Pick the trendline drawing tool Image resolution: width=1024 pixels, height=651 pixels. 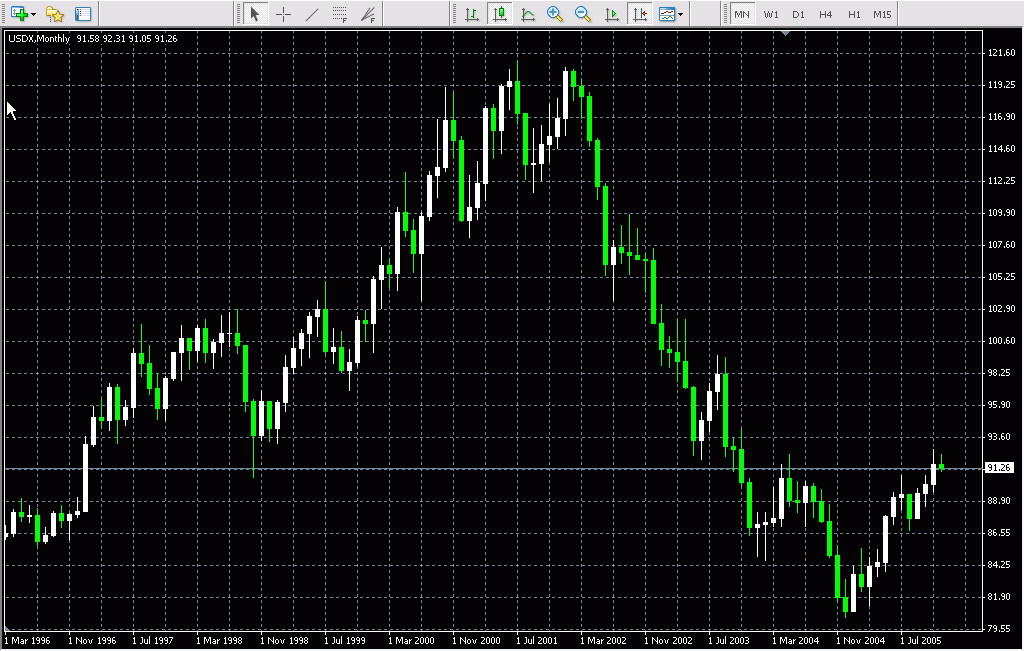click(x=312, y=14)
